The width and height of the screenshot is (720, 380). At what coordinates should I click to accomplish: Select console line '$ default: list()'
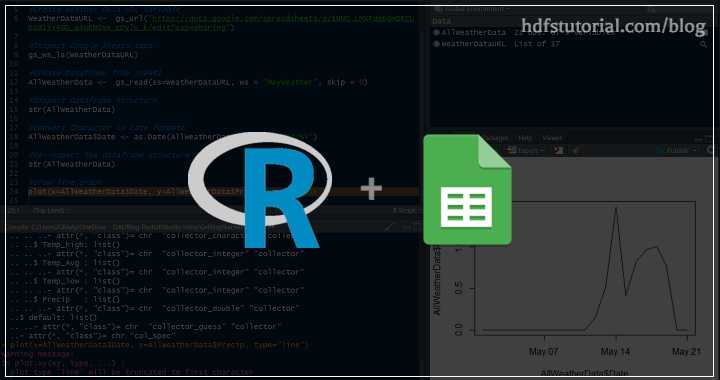click(53, 318)
